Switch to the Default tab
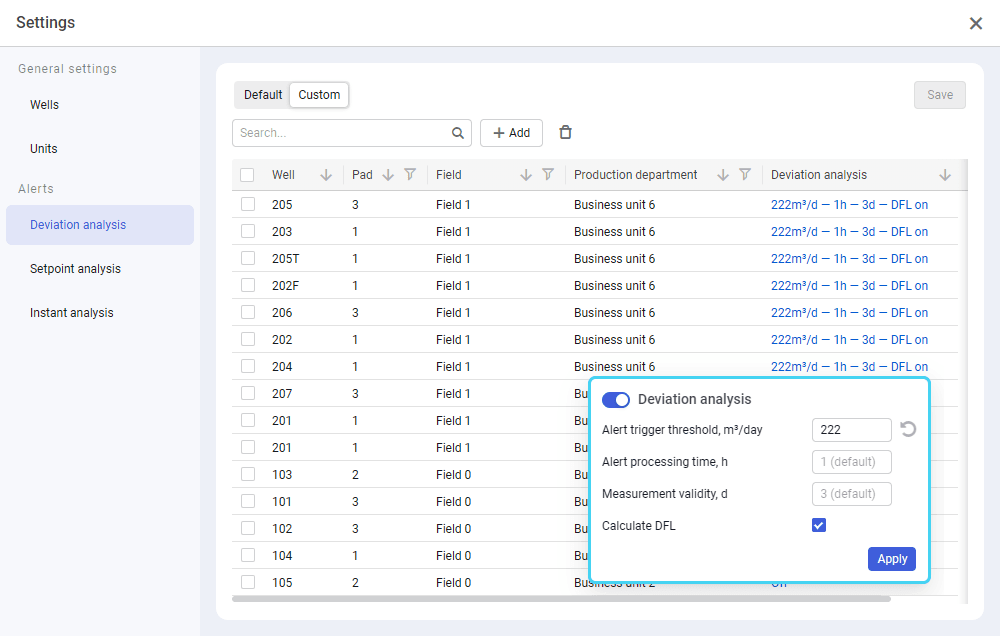The height and width of the screenshot is (636, 1000). [263, 94]
